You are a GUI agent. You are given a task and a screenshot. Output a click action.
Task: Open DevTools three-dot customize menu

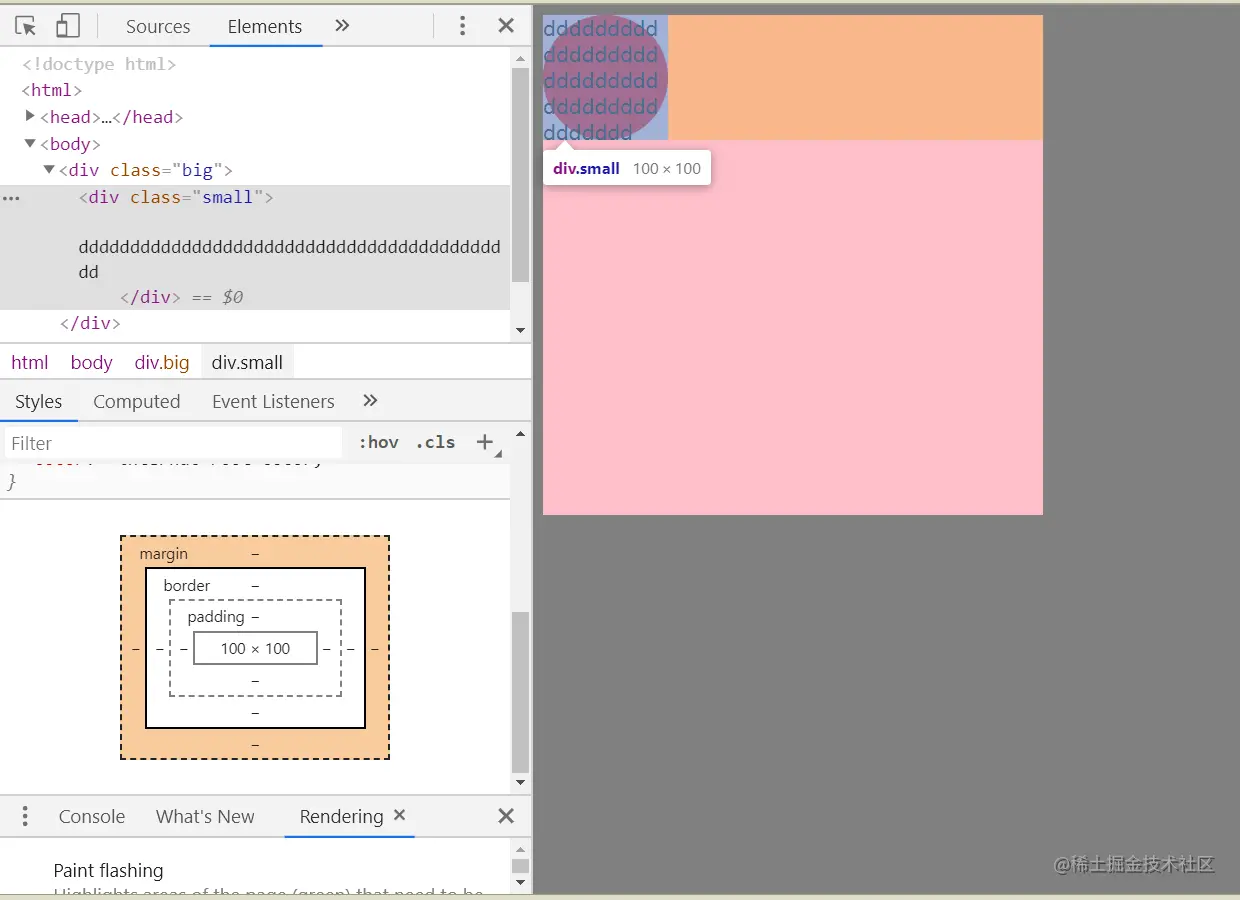(462, 27)
